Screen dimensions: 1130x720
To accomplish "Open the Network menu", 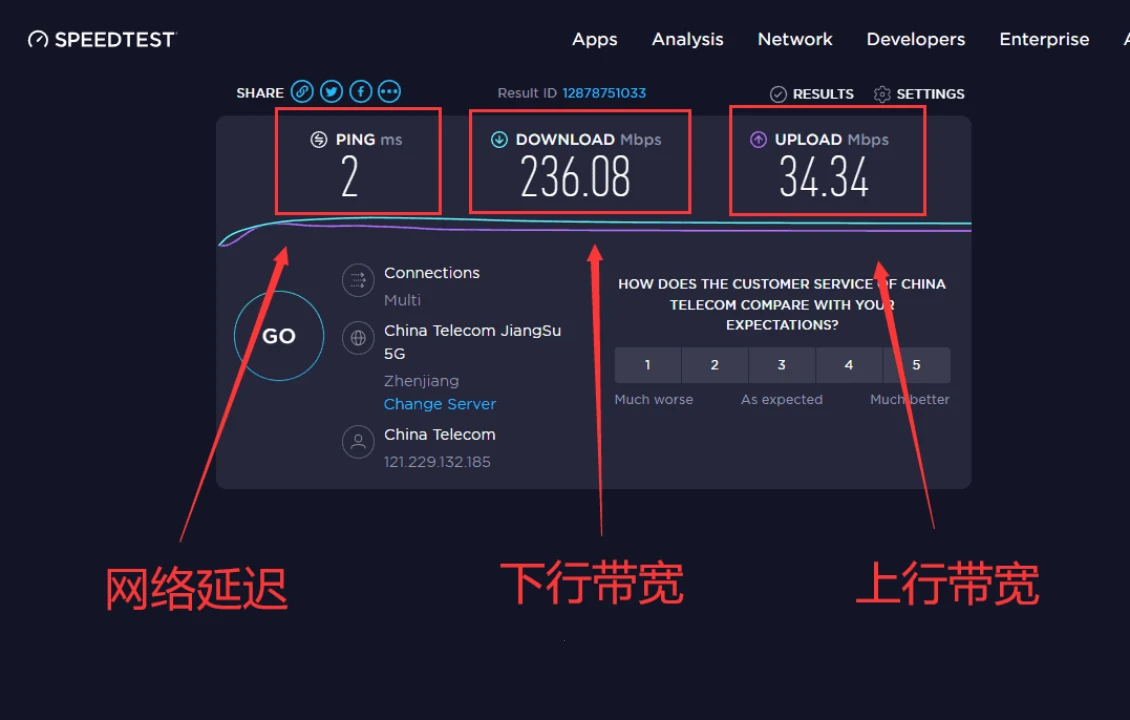I will (x=795, y=40).
